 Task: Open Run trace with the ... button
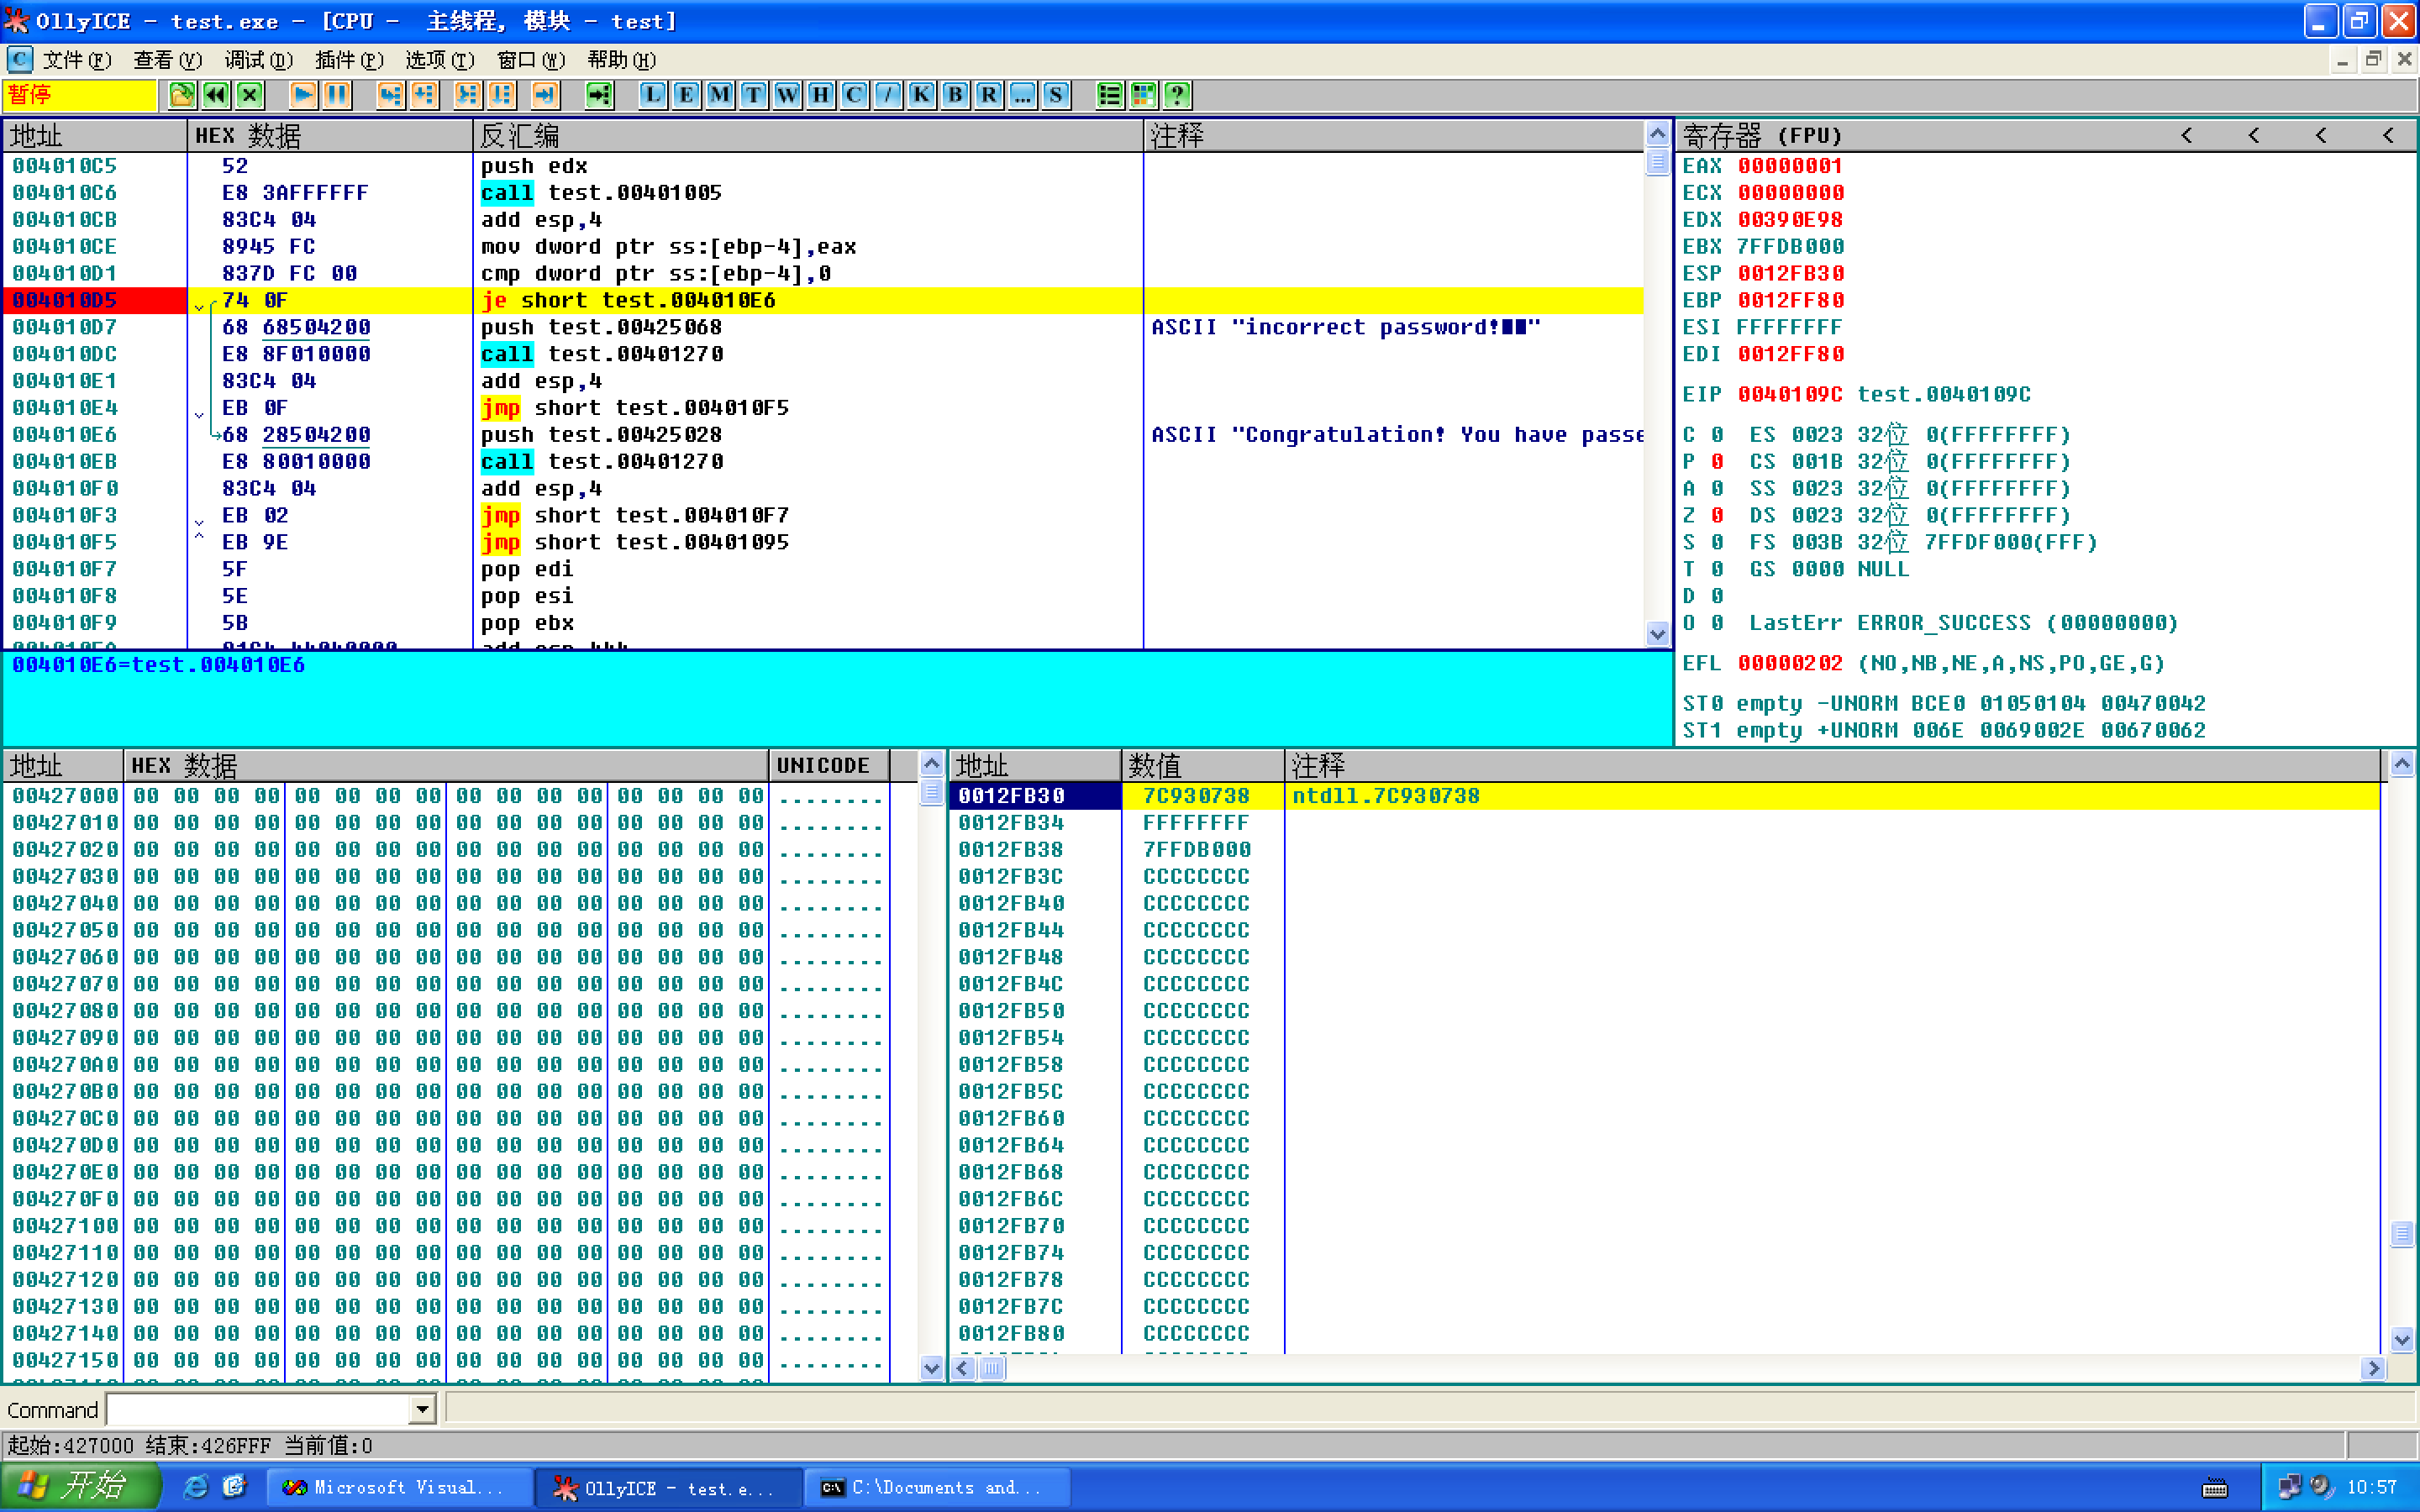[1023, 95]
